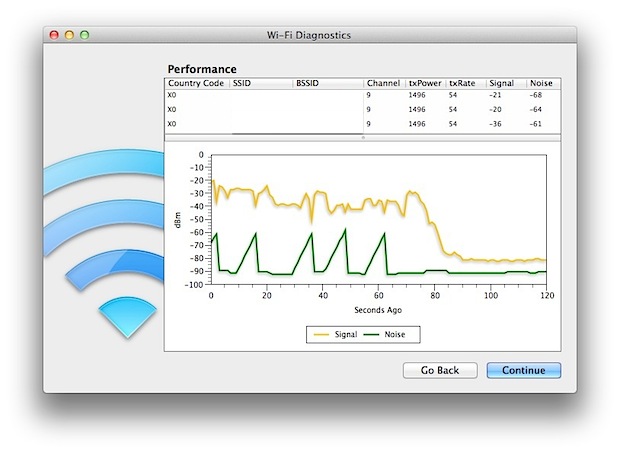
Task: Select the row with Signal -36
Action: 362,123
